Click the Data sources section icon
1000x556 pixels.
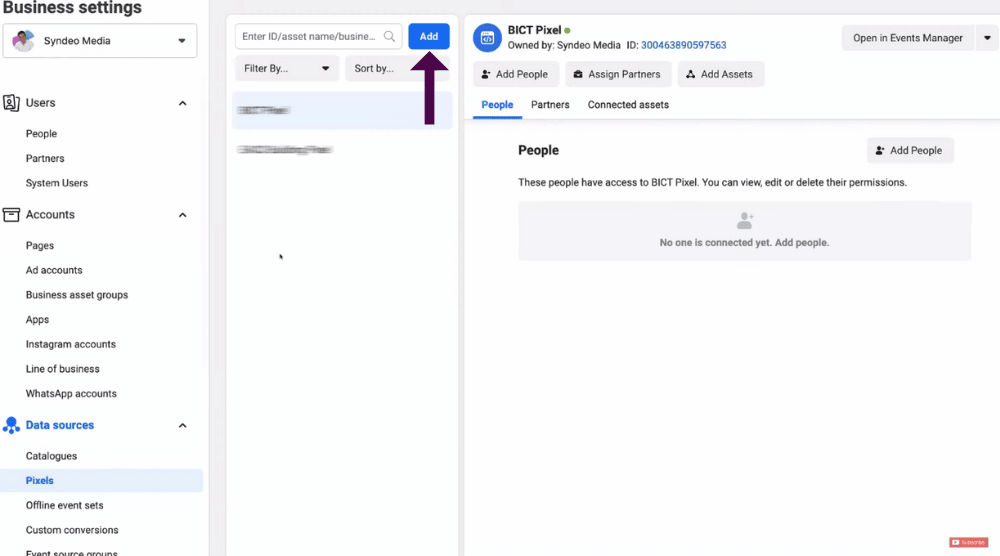(x=11, y=425)
